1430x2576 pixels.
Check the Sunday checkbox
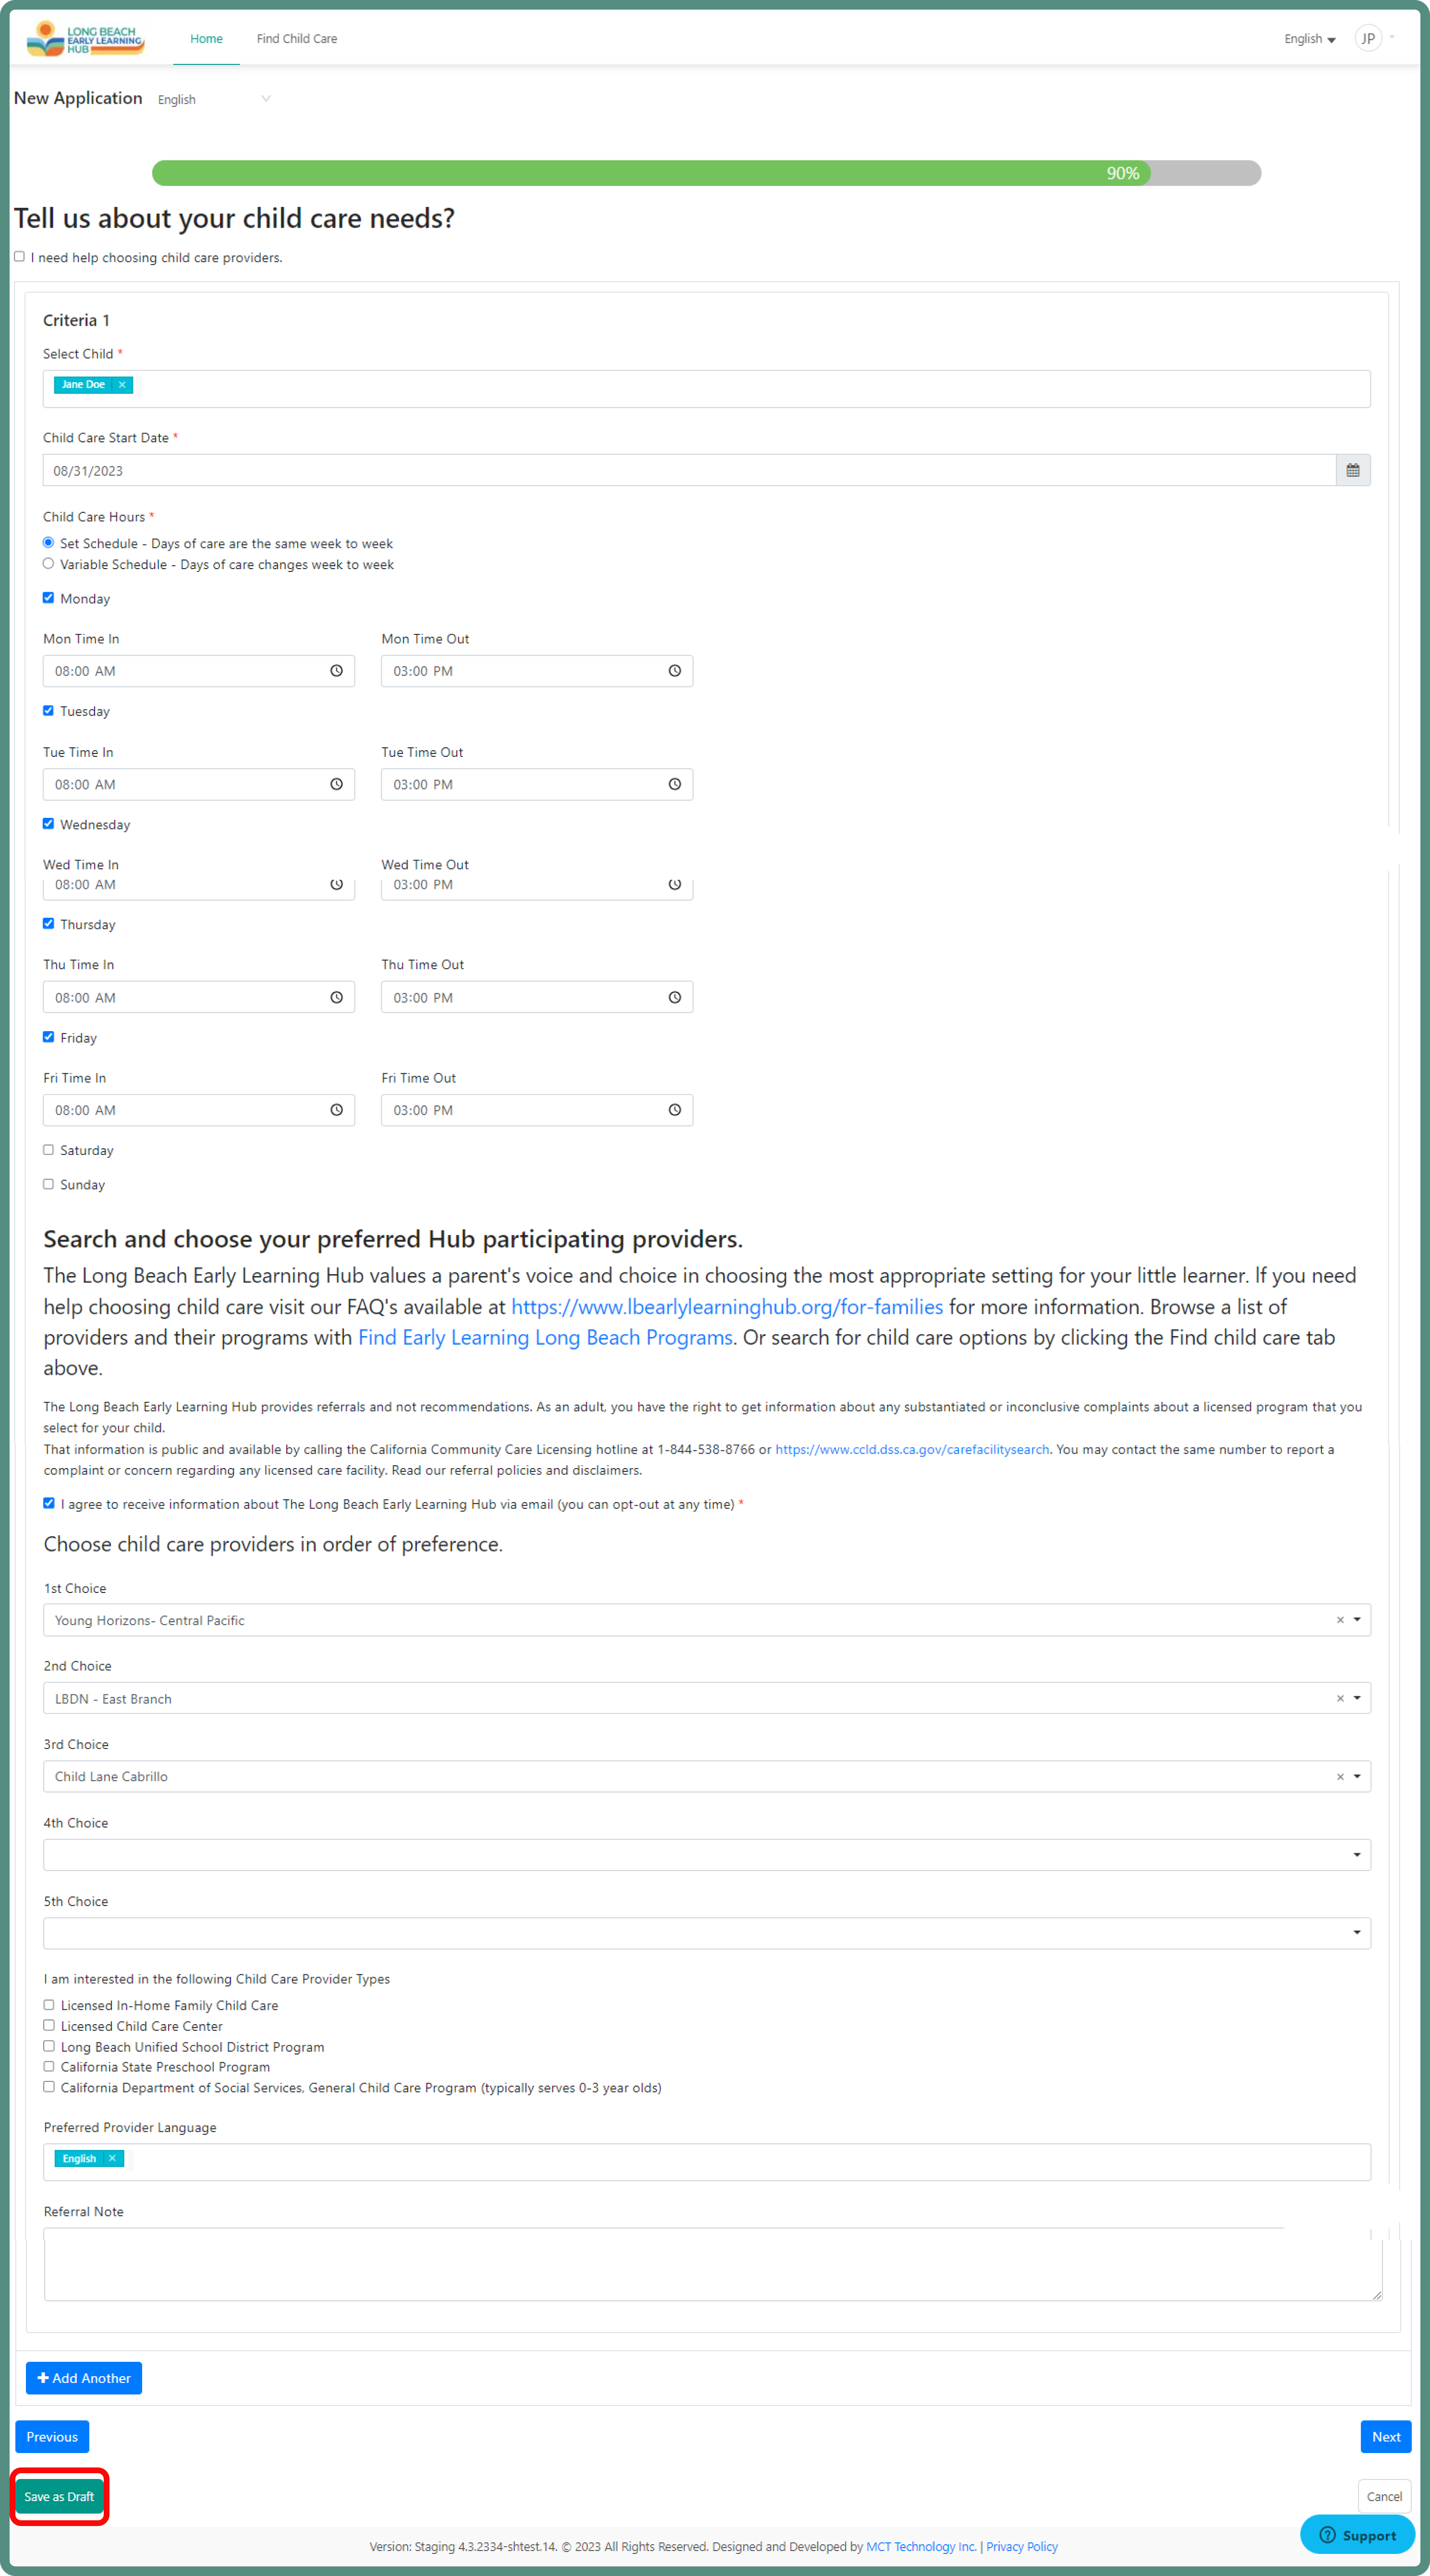pyautogui.click(x=48, y=1184)
